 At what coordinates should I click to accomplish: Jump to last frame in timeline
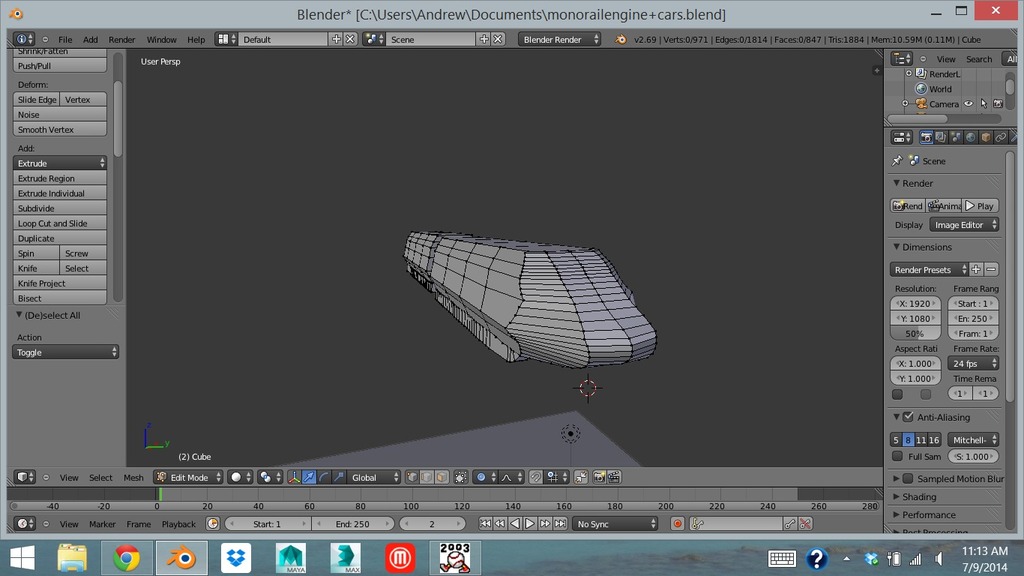[560, 524]
